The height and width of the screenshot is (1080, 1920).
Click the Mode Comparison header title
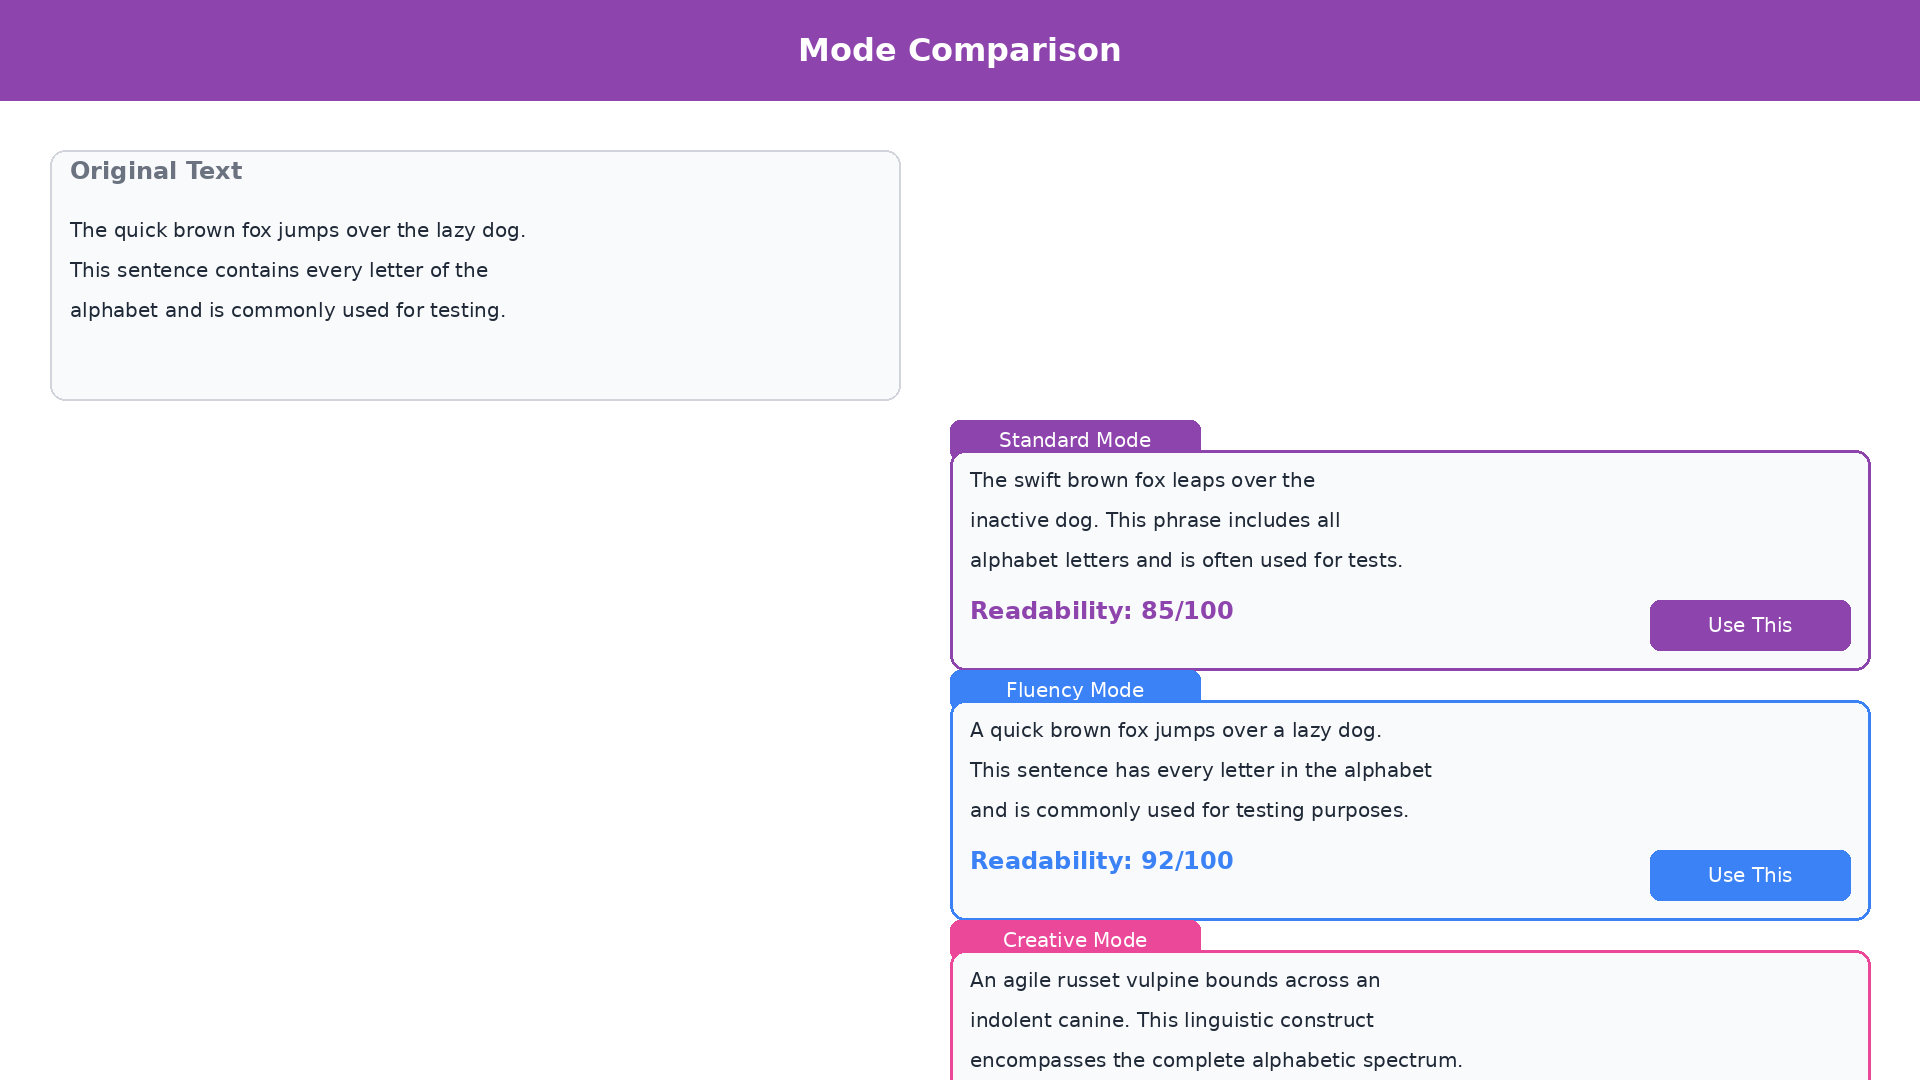tap(960, 50)
